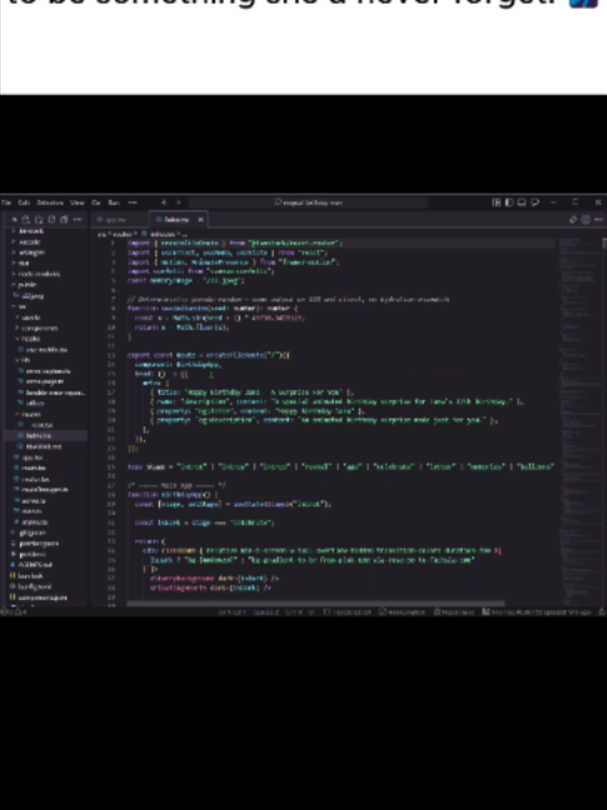The height and width of the screenshot is (810, 607).
Task: Click the circular editor action icon beside the ellipsis
Action: click(x=585, y=220)
